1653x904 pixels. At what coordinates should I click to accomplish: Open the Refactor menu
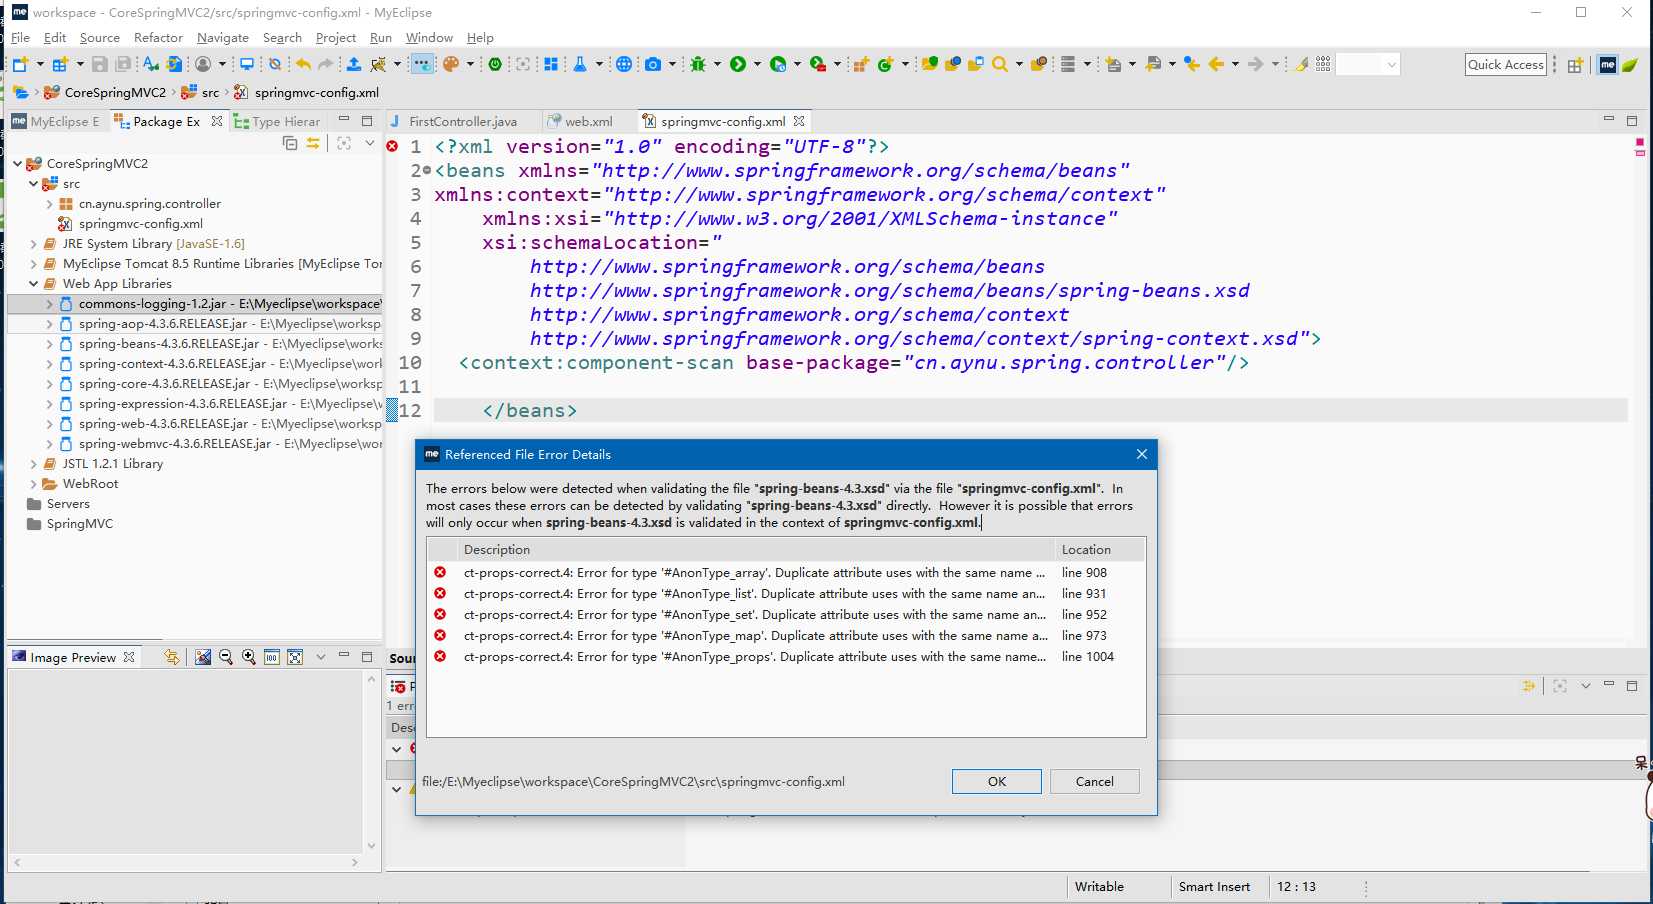pos(158,37)
